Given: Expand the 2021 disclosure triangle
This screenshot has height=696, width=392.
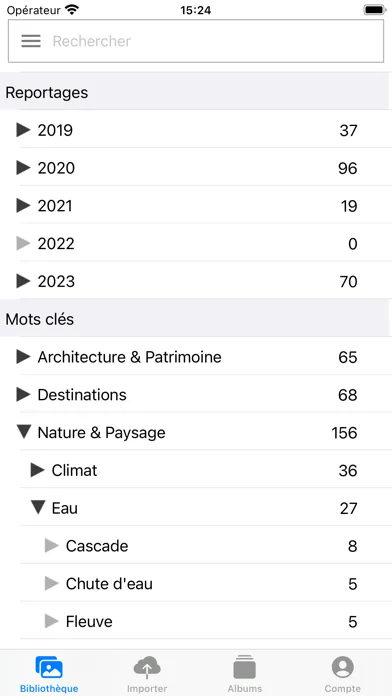Looking at the screenshot, I should click(24, 206).
